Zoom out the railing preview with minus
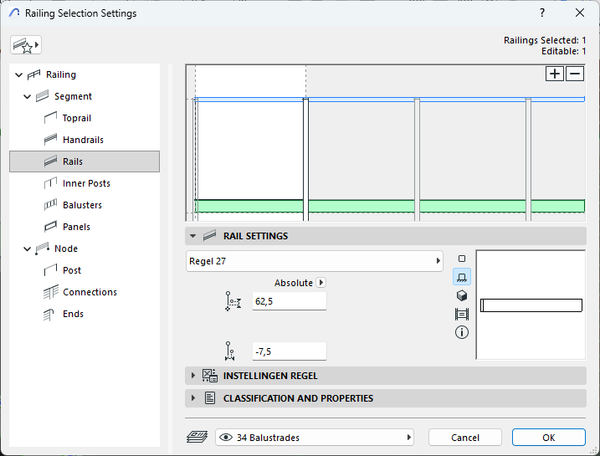The image size is (600, 456). [574, 73]
